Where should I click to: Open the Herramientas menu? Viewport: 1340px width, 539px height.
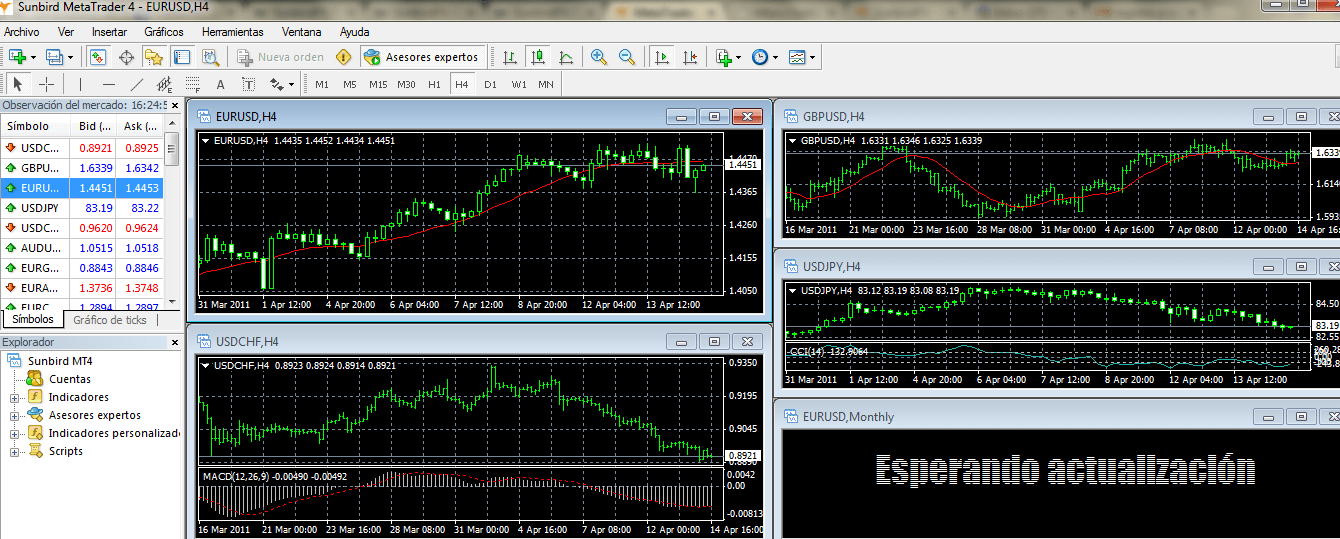pos(232,32)
